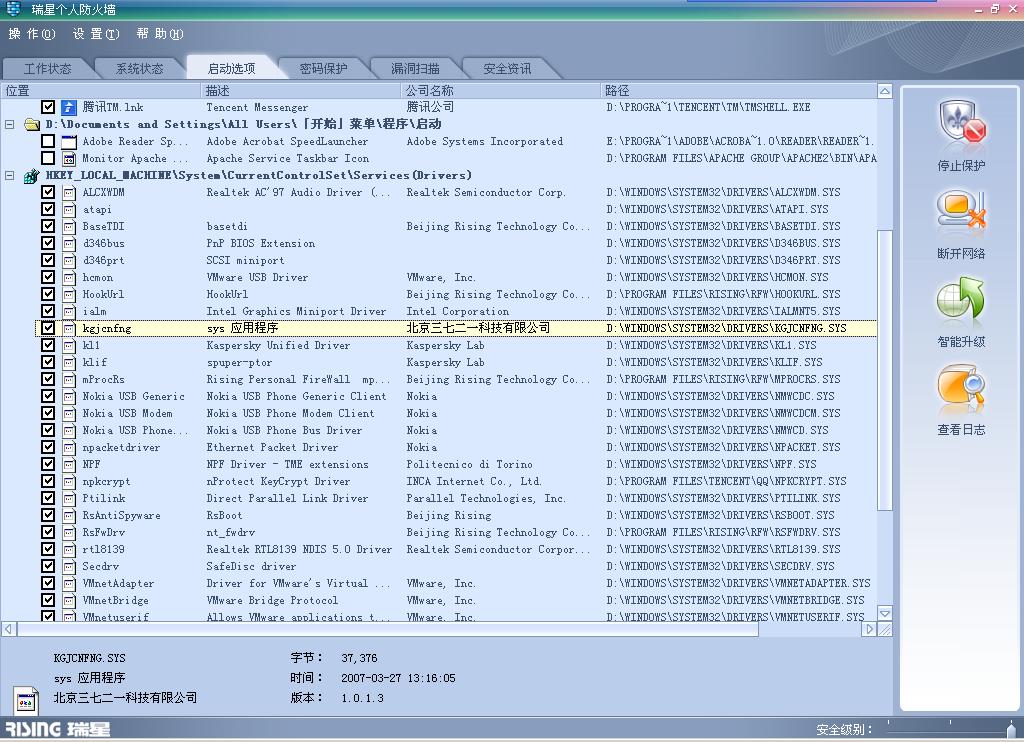Switch to the 密码保护 tab
Screen dimensions: 1024x742
point(323,68)
